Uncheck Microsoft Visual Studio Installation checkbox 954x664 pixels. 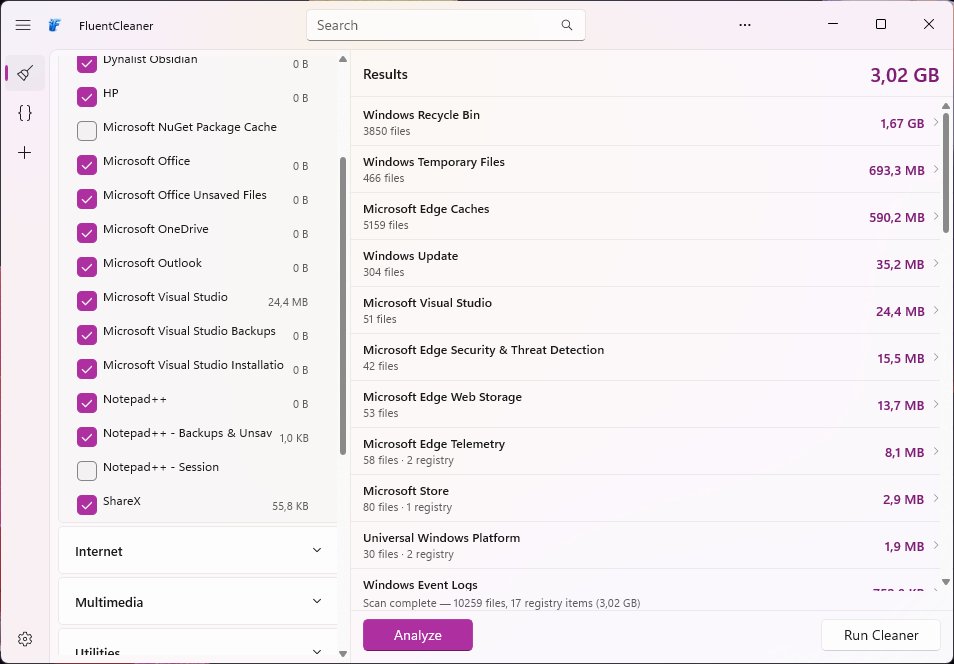(87, 369)
